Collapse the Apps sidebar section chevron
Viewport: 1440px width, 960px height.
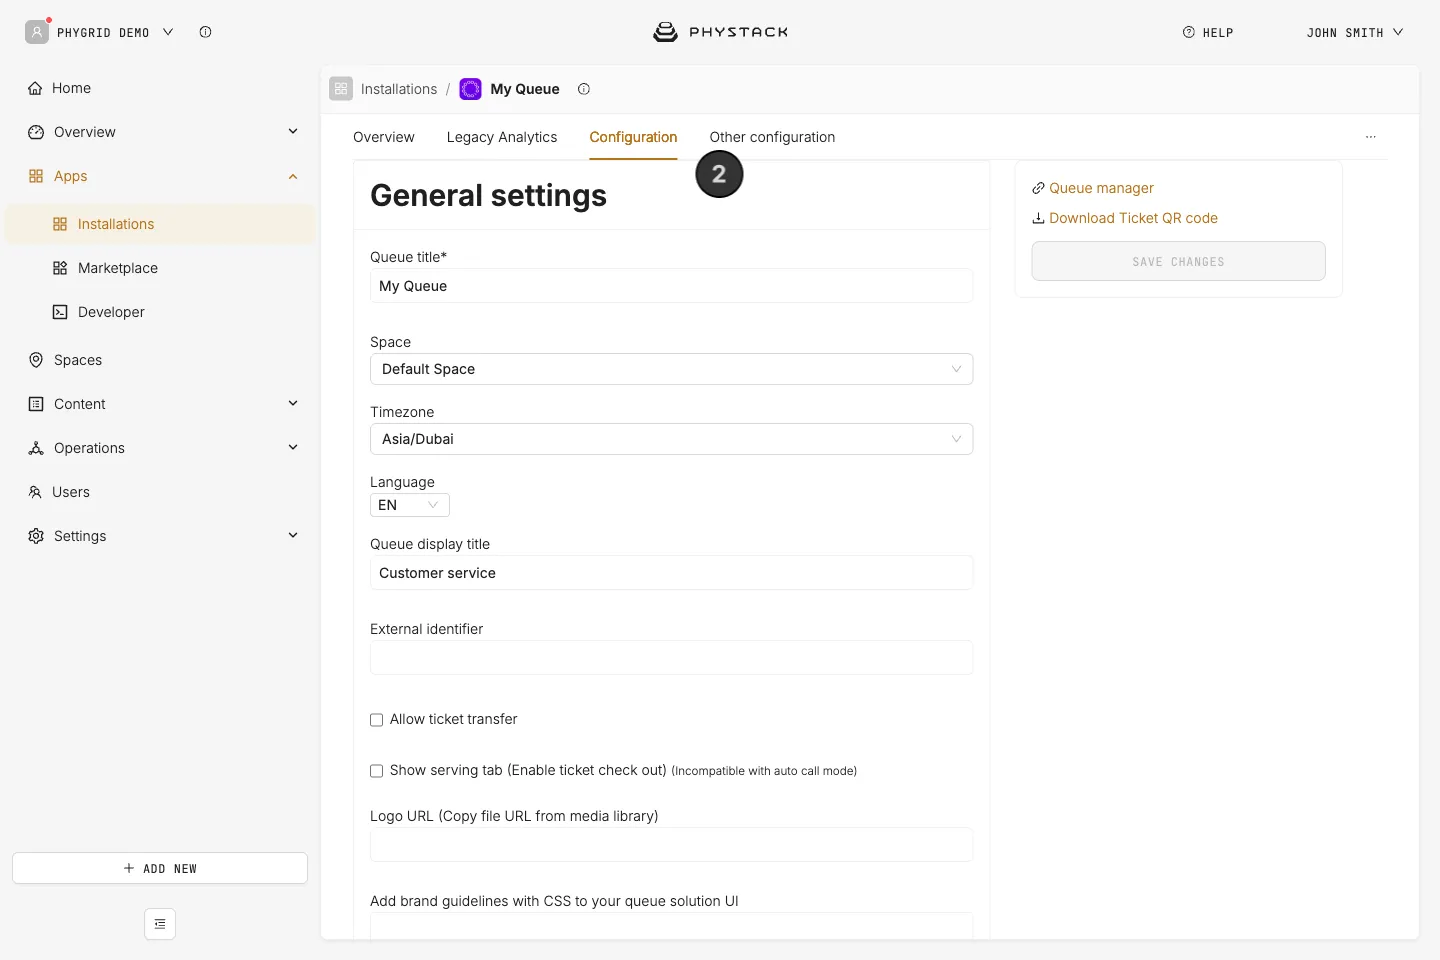(x=293, y=176)
